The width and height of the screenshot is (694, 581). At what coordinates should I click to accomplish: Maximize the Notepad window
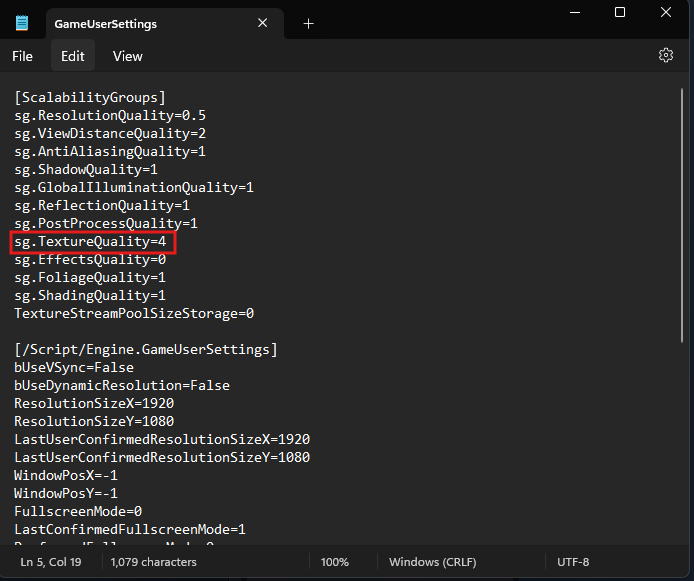pyautogui.click(x=620, y=12)
